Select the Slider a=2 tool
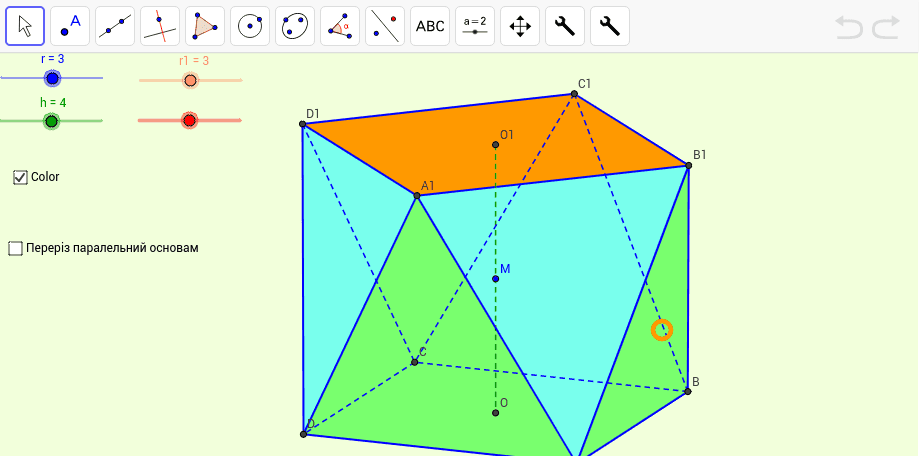This screenshot has width=920, height=458. pyautogui.click(x=475, y=26)
